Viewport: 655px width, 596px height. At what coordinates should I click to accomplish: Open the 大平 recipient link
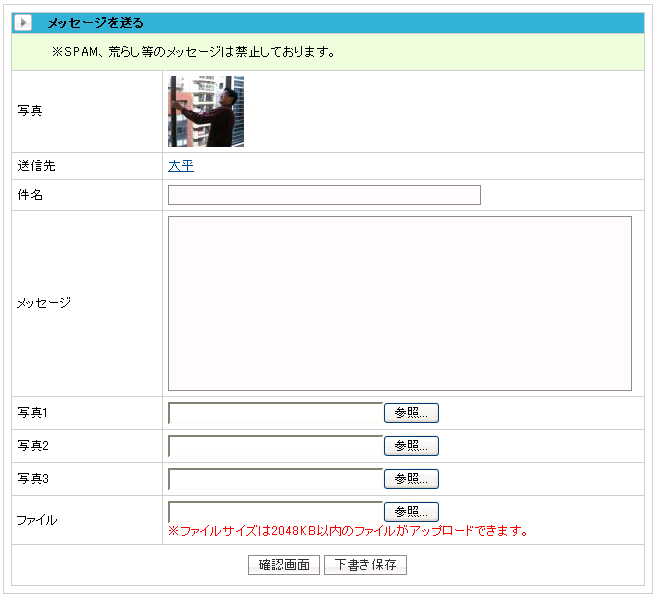(181, 166)
